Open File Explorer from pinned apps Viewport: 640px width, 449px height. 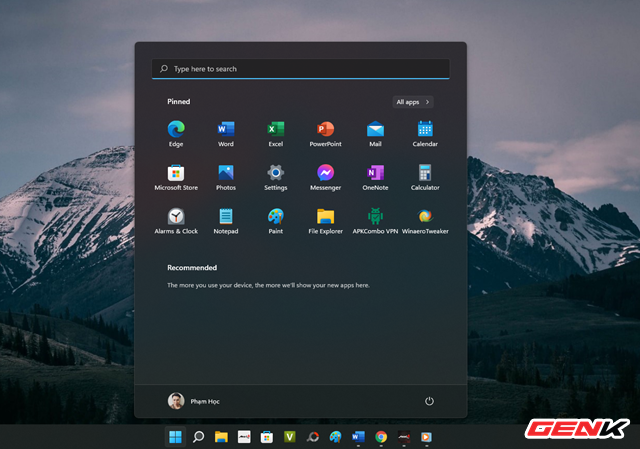click(325, 221)
